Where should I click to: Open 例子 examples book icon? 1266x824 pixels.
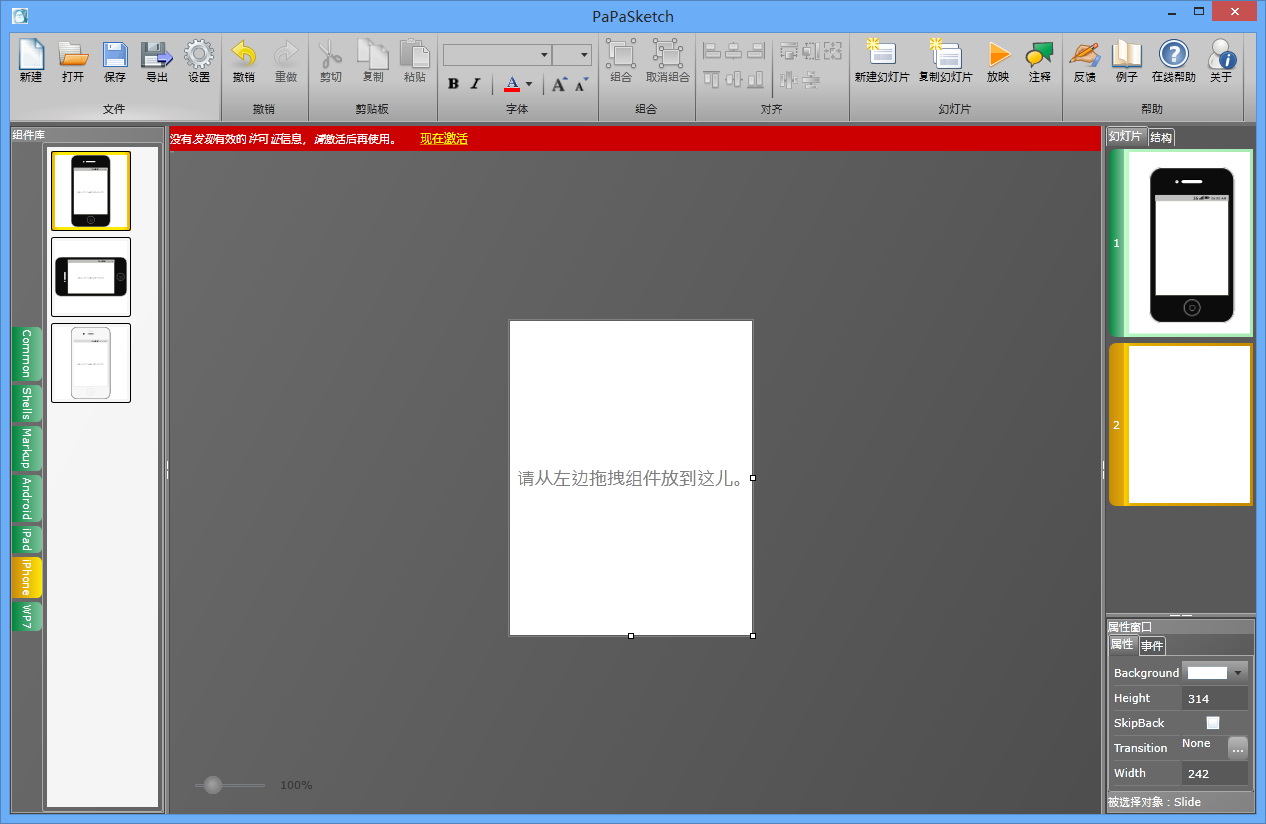pos(1127,61)
